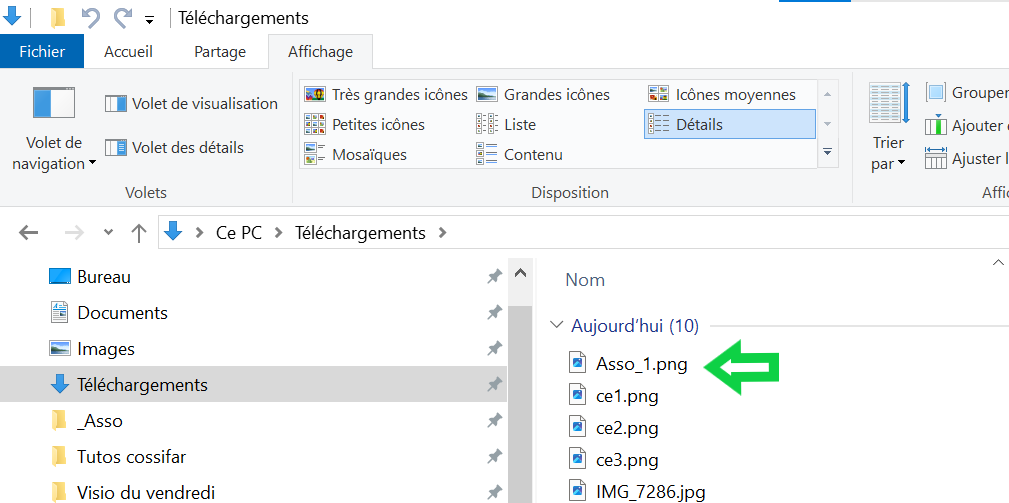Open the Fichier menu tab
1009x503 pixels.
coord(42,52)
